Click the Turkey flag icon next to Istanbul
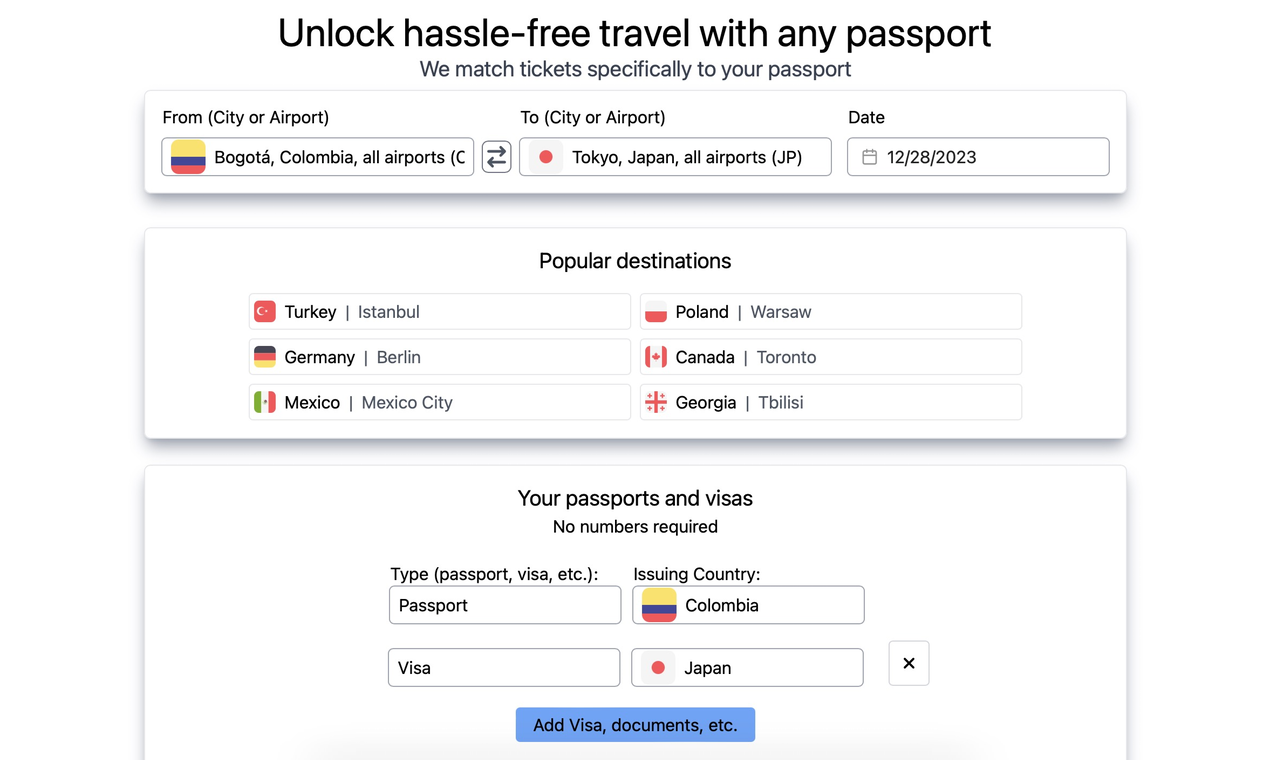The height and width of the screenshot is (760, 1270). 263,311
